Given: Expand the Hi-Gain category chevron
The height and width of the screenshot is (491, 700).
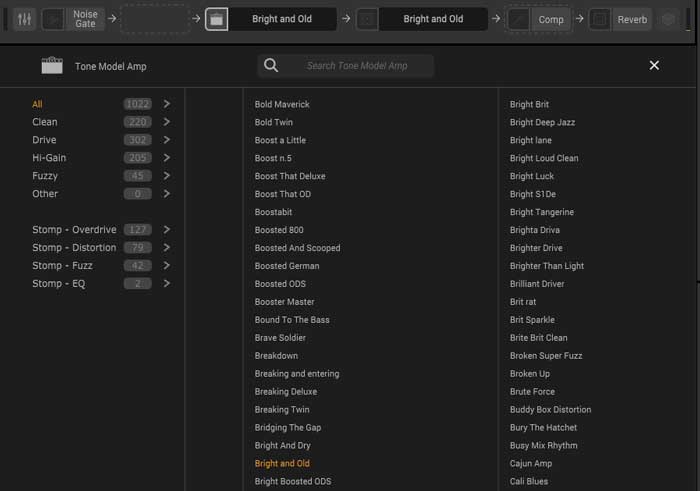Looking at the screenshot, I should click(x=167, y=158).
